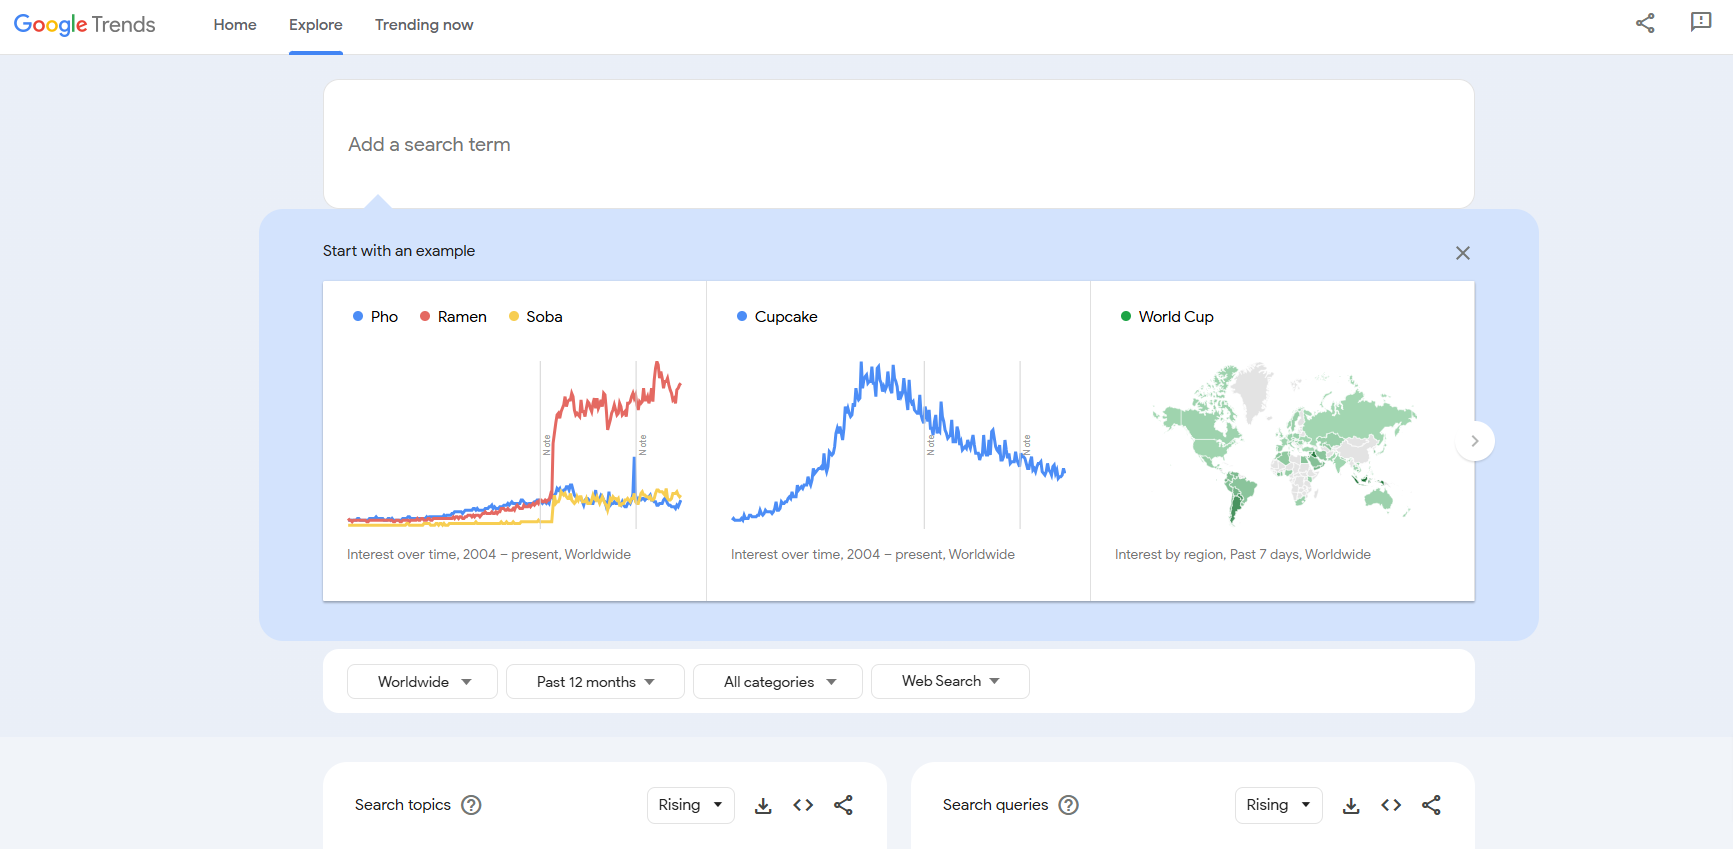Image resolution: width=1733 pixels, height=849 pixels.
Task: Share the Search topics widget
Action: [843, 805]
